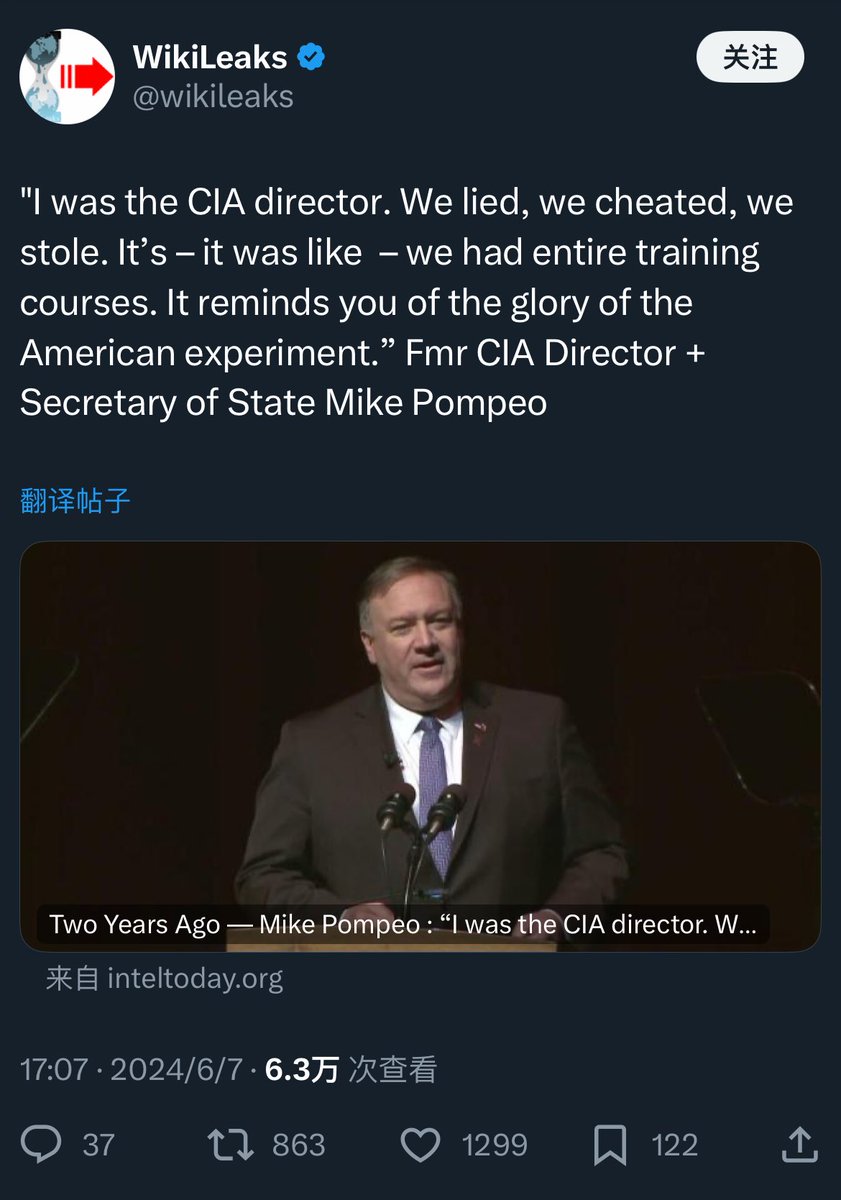Open the WikiLeaks display name

pos(210,58)
